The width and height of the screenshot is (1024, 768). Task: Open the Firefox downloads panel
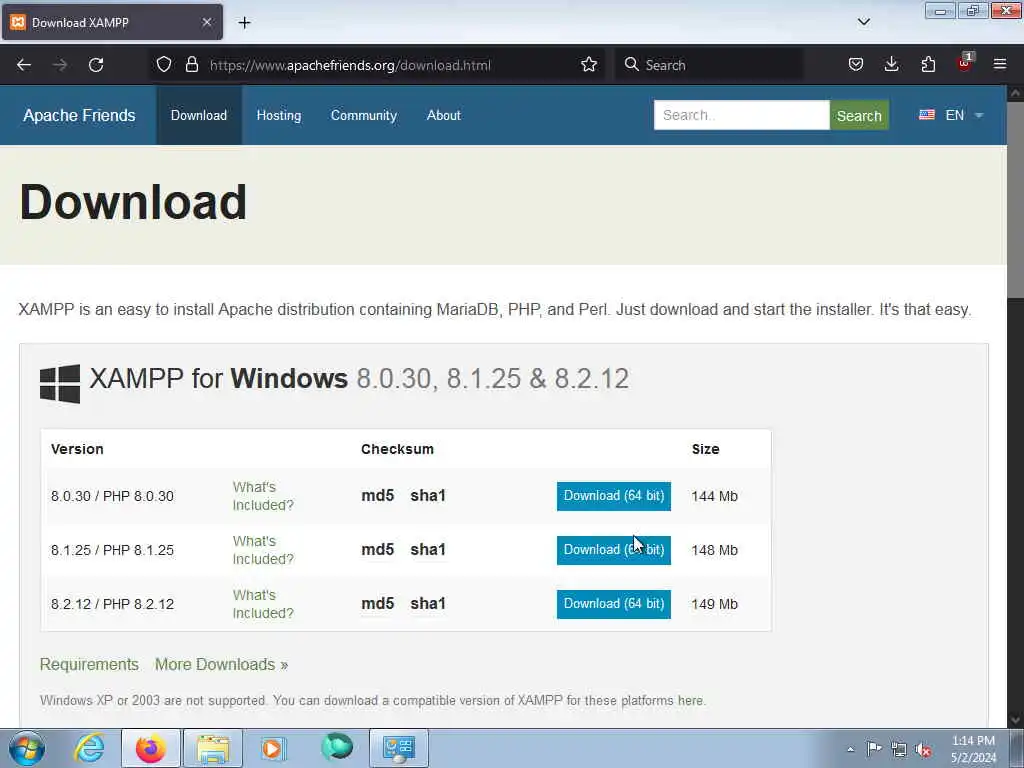[891, 65]
